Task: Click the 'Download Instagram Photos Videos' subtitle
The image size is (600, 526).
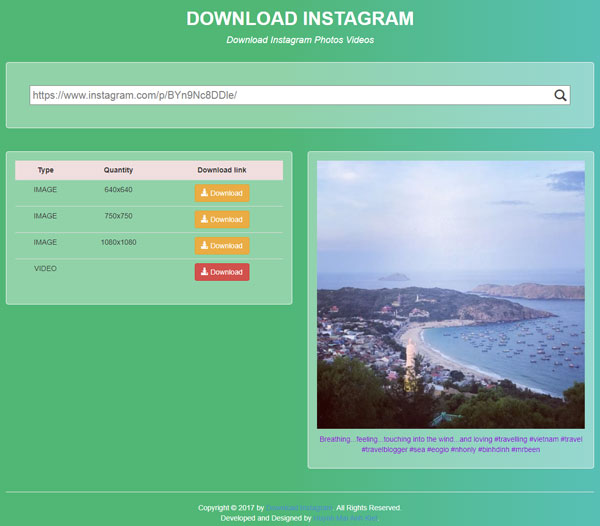Action: point(300,40)
